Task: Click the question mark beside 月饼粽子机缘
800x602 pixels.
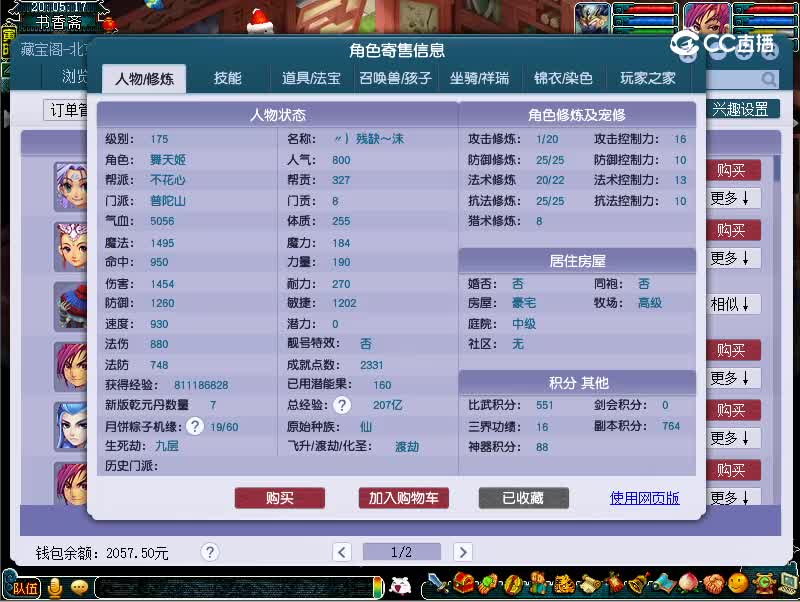Action: pyautogui.click(x=195, y=426)
